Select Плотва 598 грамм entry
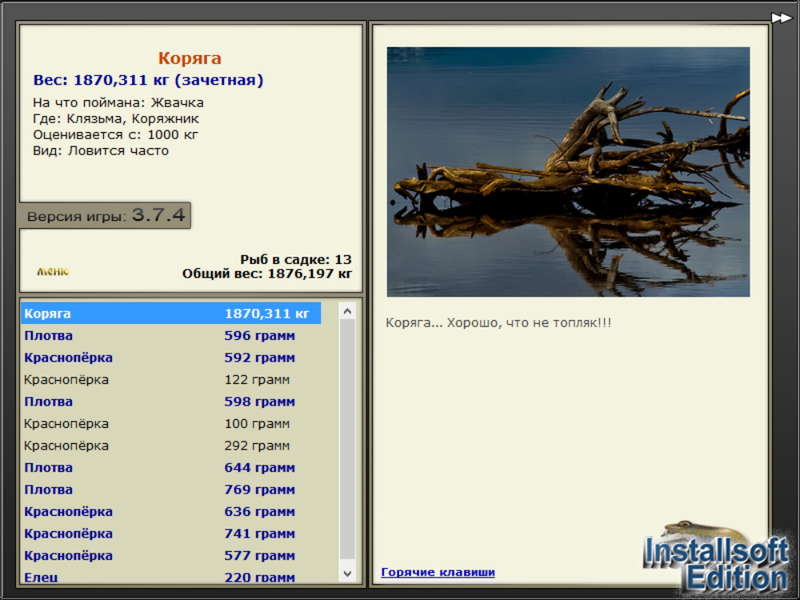Viewport: 800px width, 600px height. [171, 401]
